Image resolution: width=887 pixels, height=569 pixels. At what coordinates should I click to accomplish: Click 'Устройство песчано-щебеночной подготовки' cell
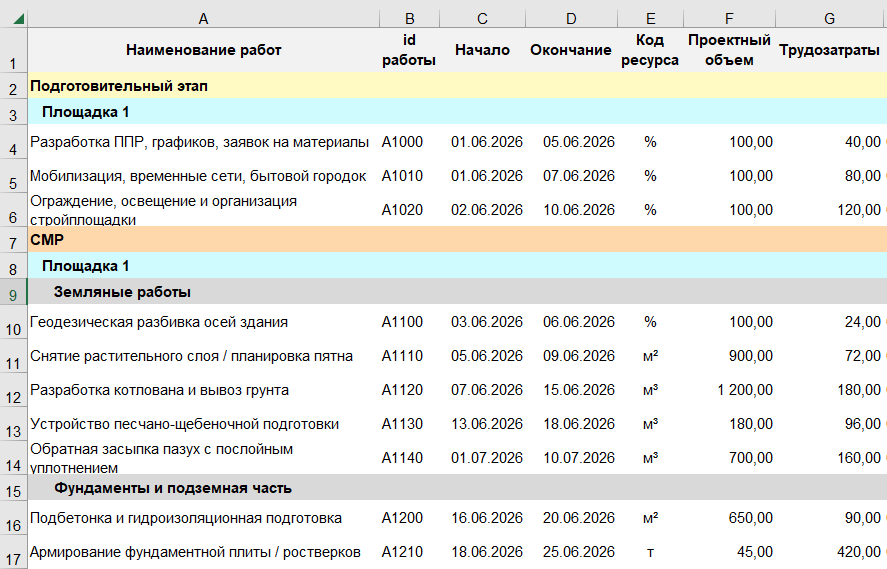[204, 424]
